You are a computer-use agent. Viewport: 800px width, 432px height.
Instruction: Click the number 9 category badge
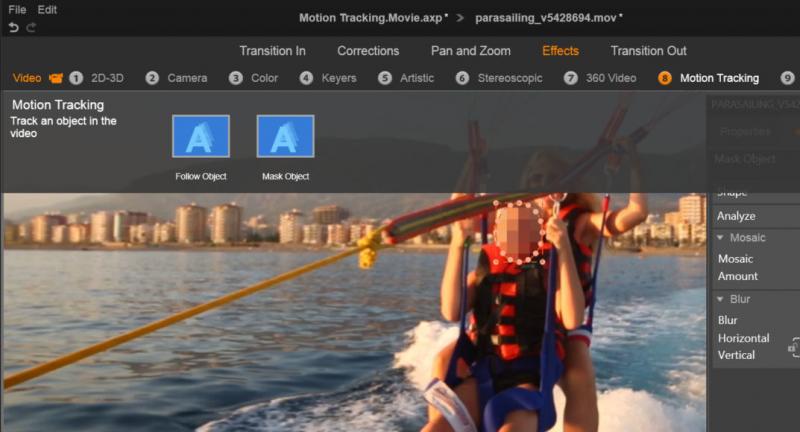point(787,78)
